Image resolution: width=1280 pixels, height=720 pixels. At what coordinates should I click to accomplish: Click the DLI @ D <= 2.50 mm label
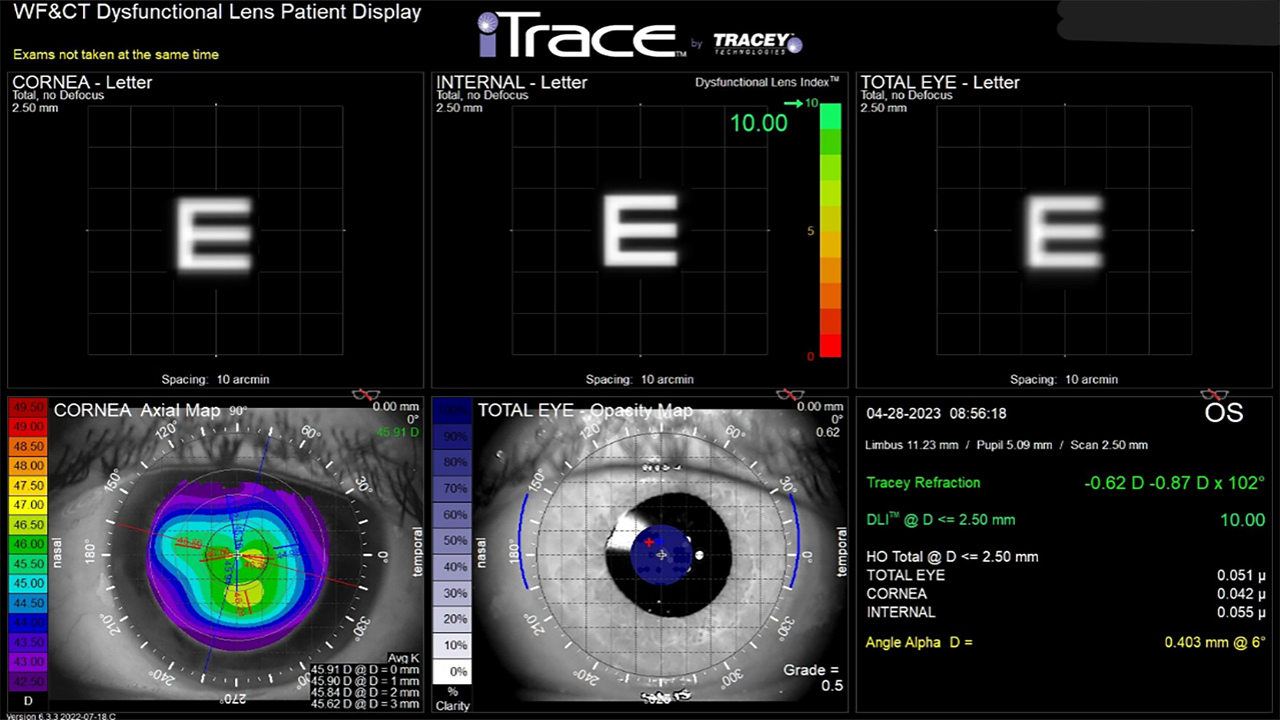pos(941,520)
